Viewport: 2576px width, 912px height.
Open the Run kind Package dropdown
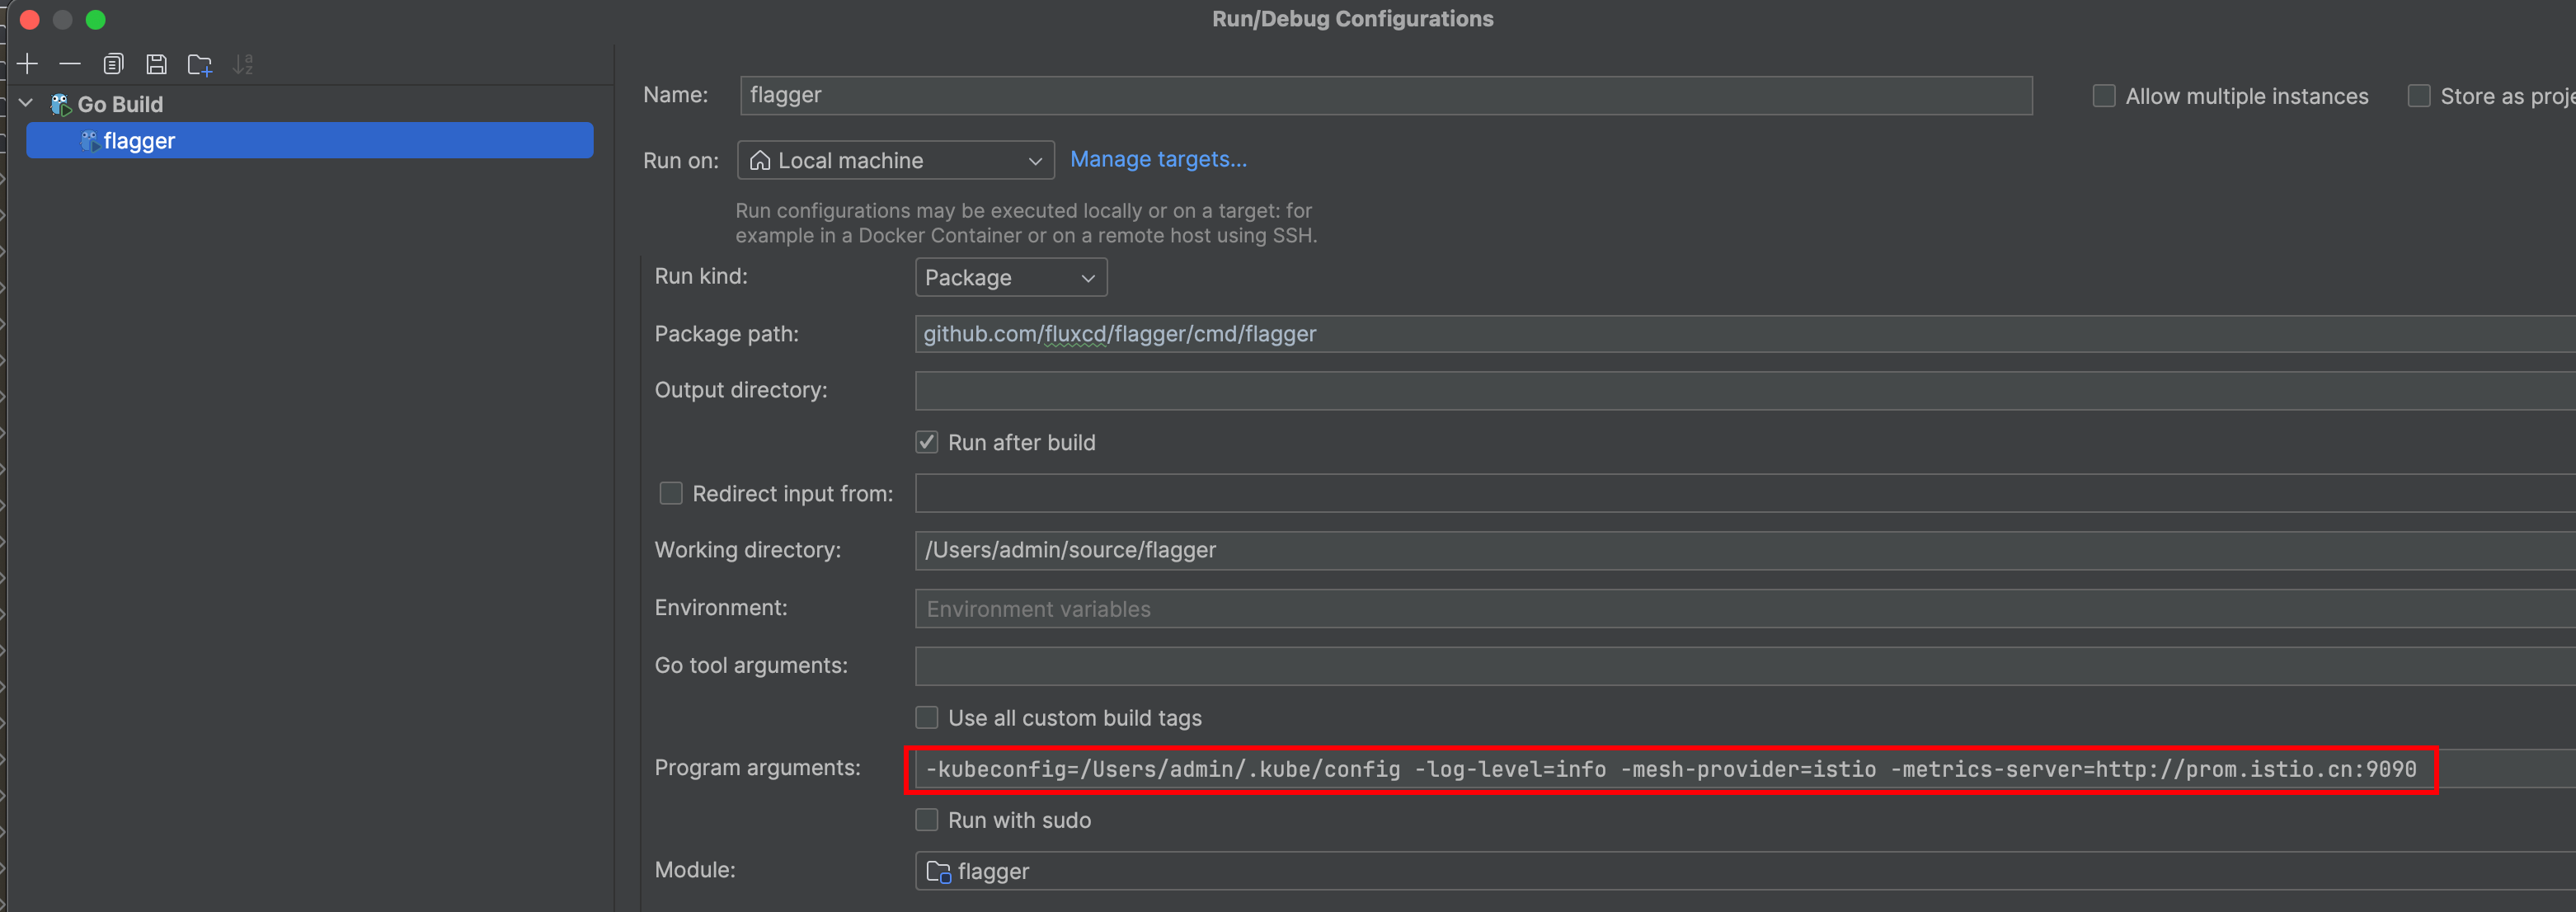(x=1010, y=277)
